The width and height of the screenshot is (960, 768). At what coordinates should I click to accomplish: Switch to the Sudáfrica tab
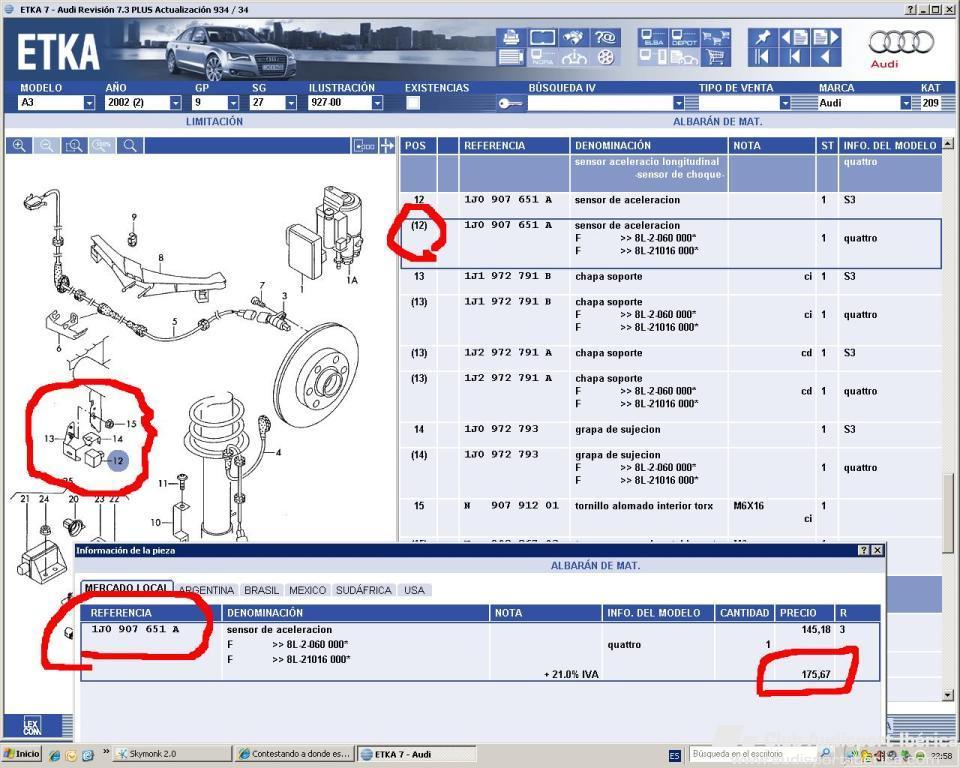pyautogui.click(x=364, y=590)
